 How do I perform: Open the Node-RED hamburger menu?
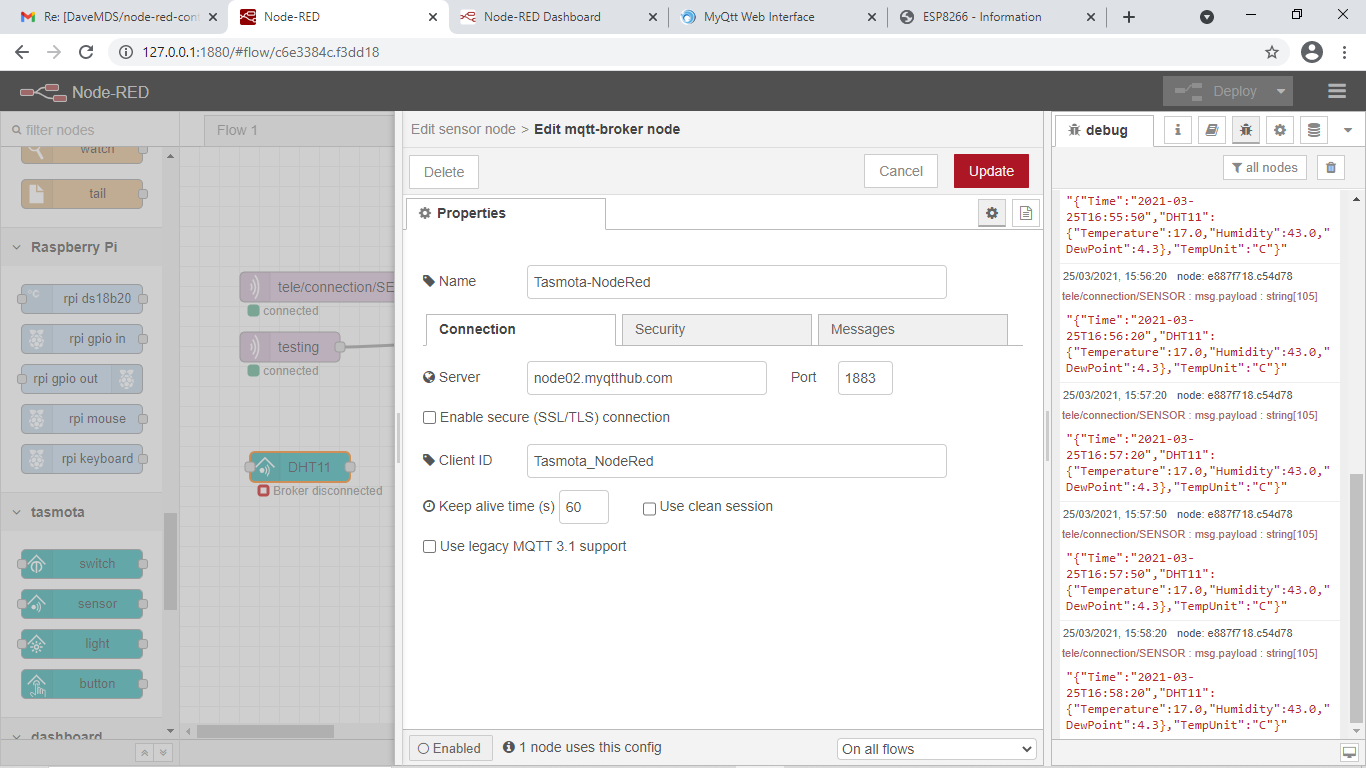[1337, 90]
